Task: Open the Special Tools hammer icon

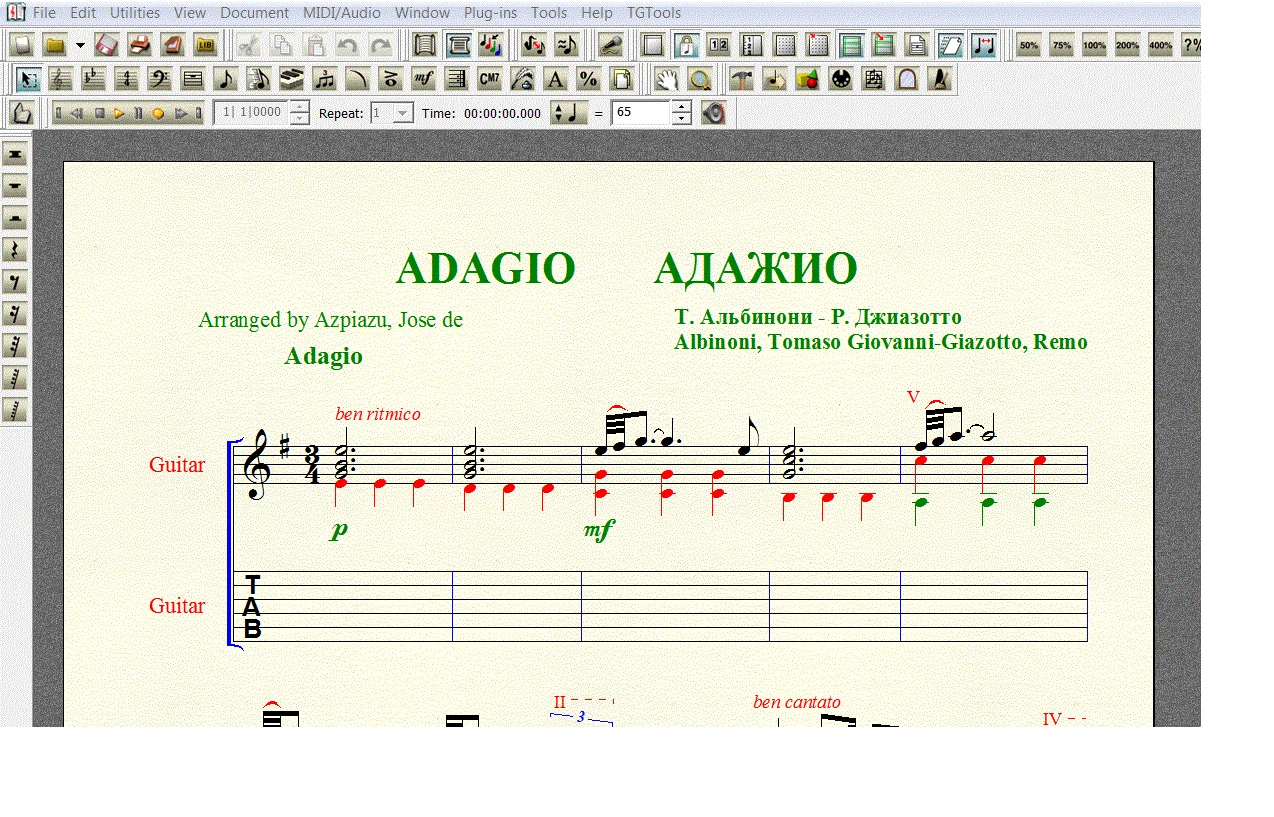Action: coord(741,79)
